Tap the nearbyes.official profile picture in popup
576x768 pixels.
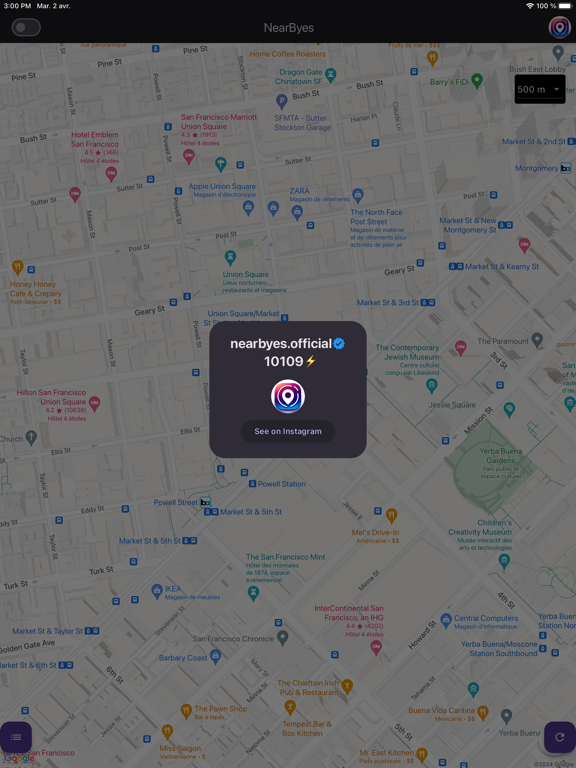tap(288, 396)
